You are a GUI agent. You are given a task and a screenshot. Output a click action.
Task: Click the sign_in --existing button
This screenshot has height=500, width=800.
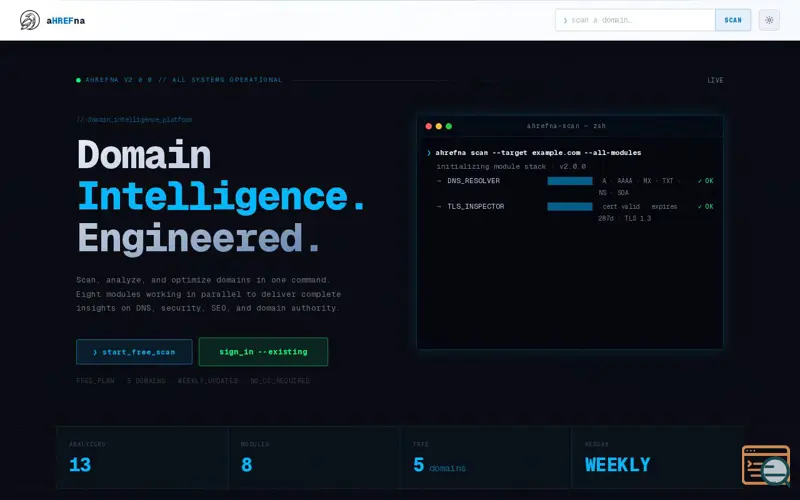(263, 352)
